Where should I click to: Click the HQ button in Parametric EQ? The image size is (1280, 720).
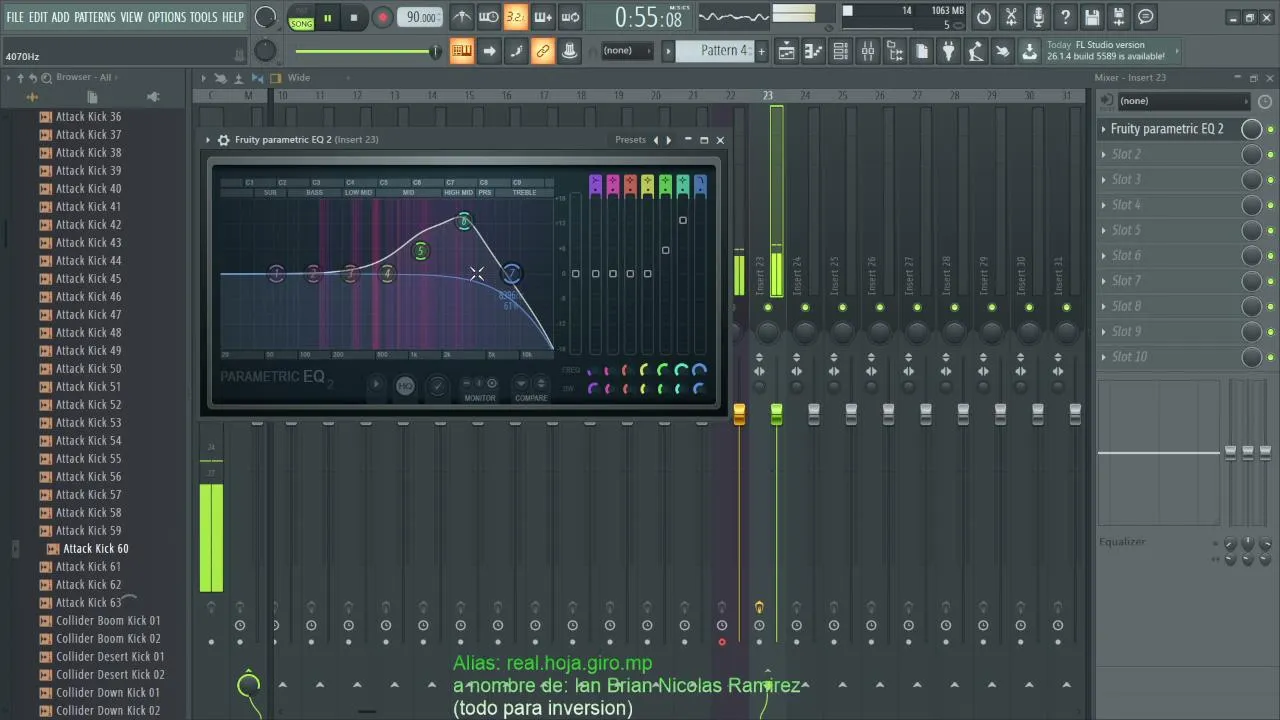tap(405, 386)
